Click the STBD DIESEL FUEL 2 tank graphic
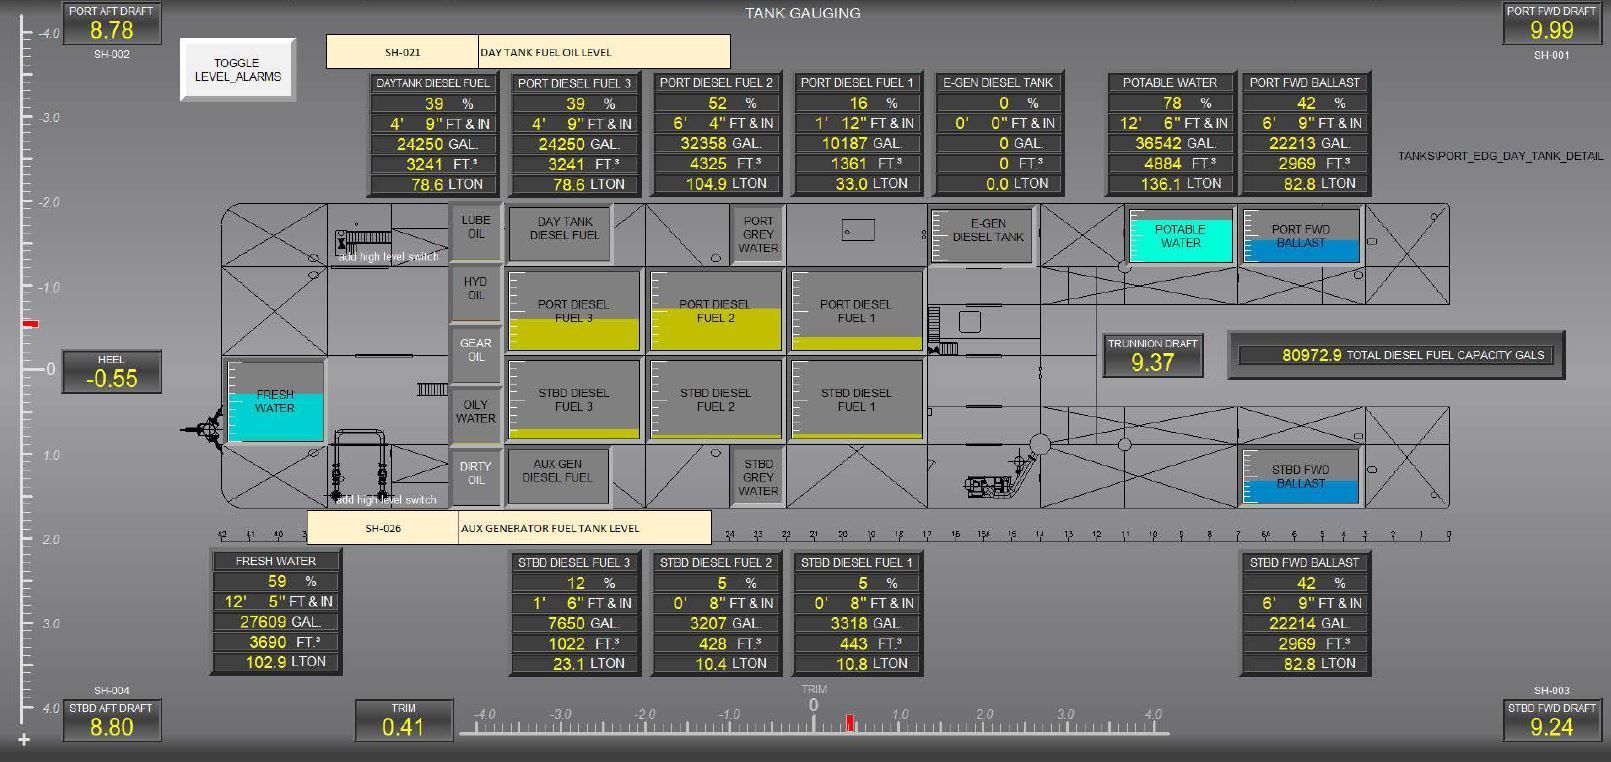This screenshot has height=762, width=1611. (716, 400)
